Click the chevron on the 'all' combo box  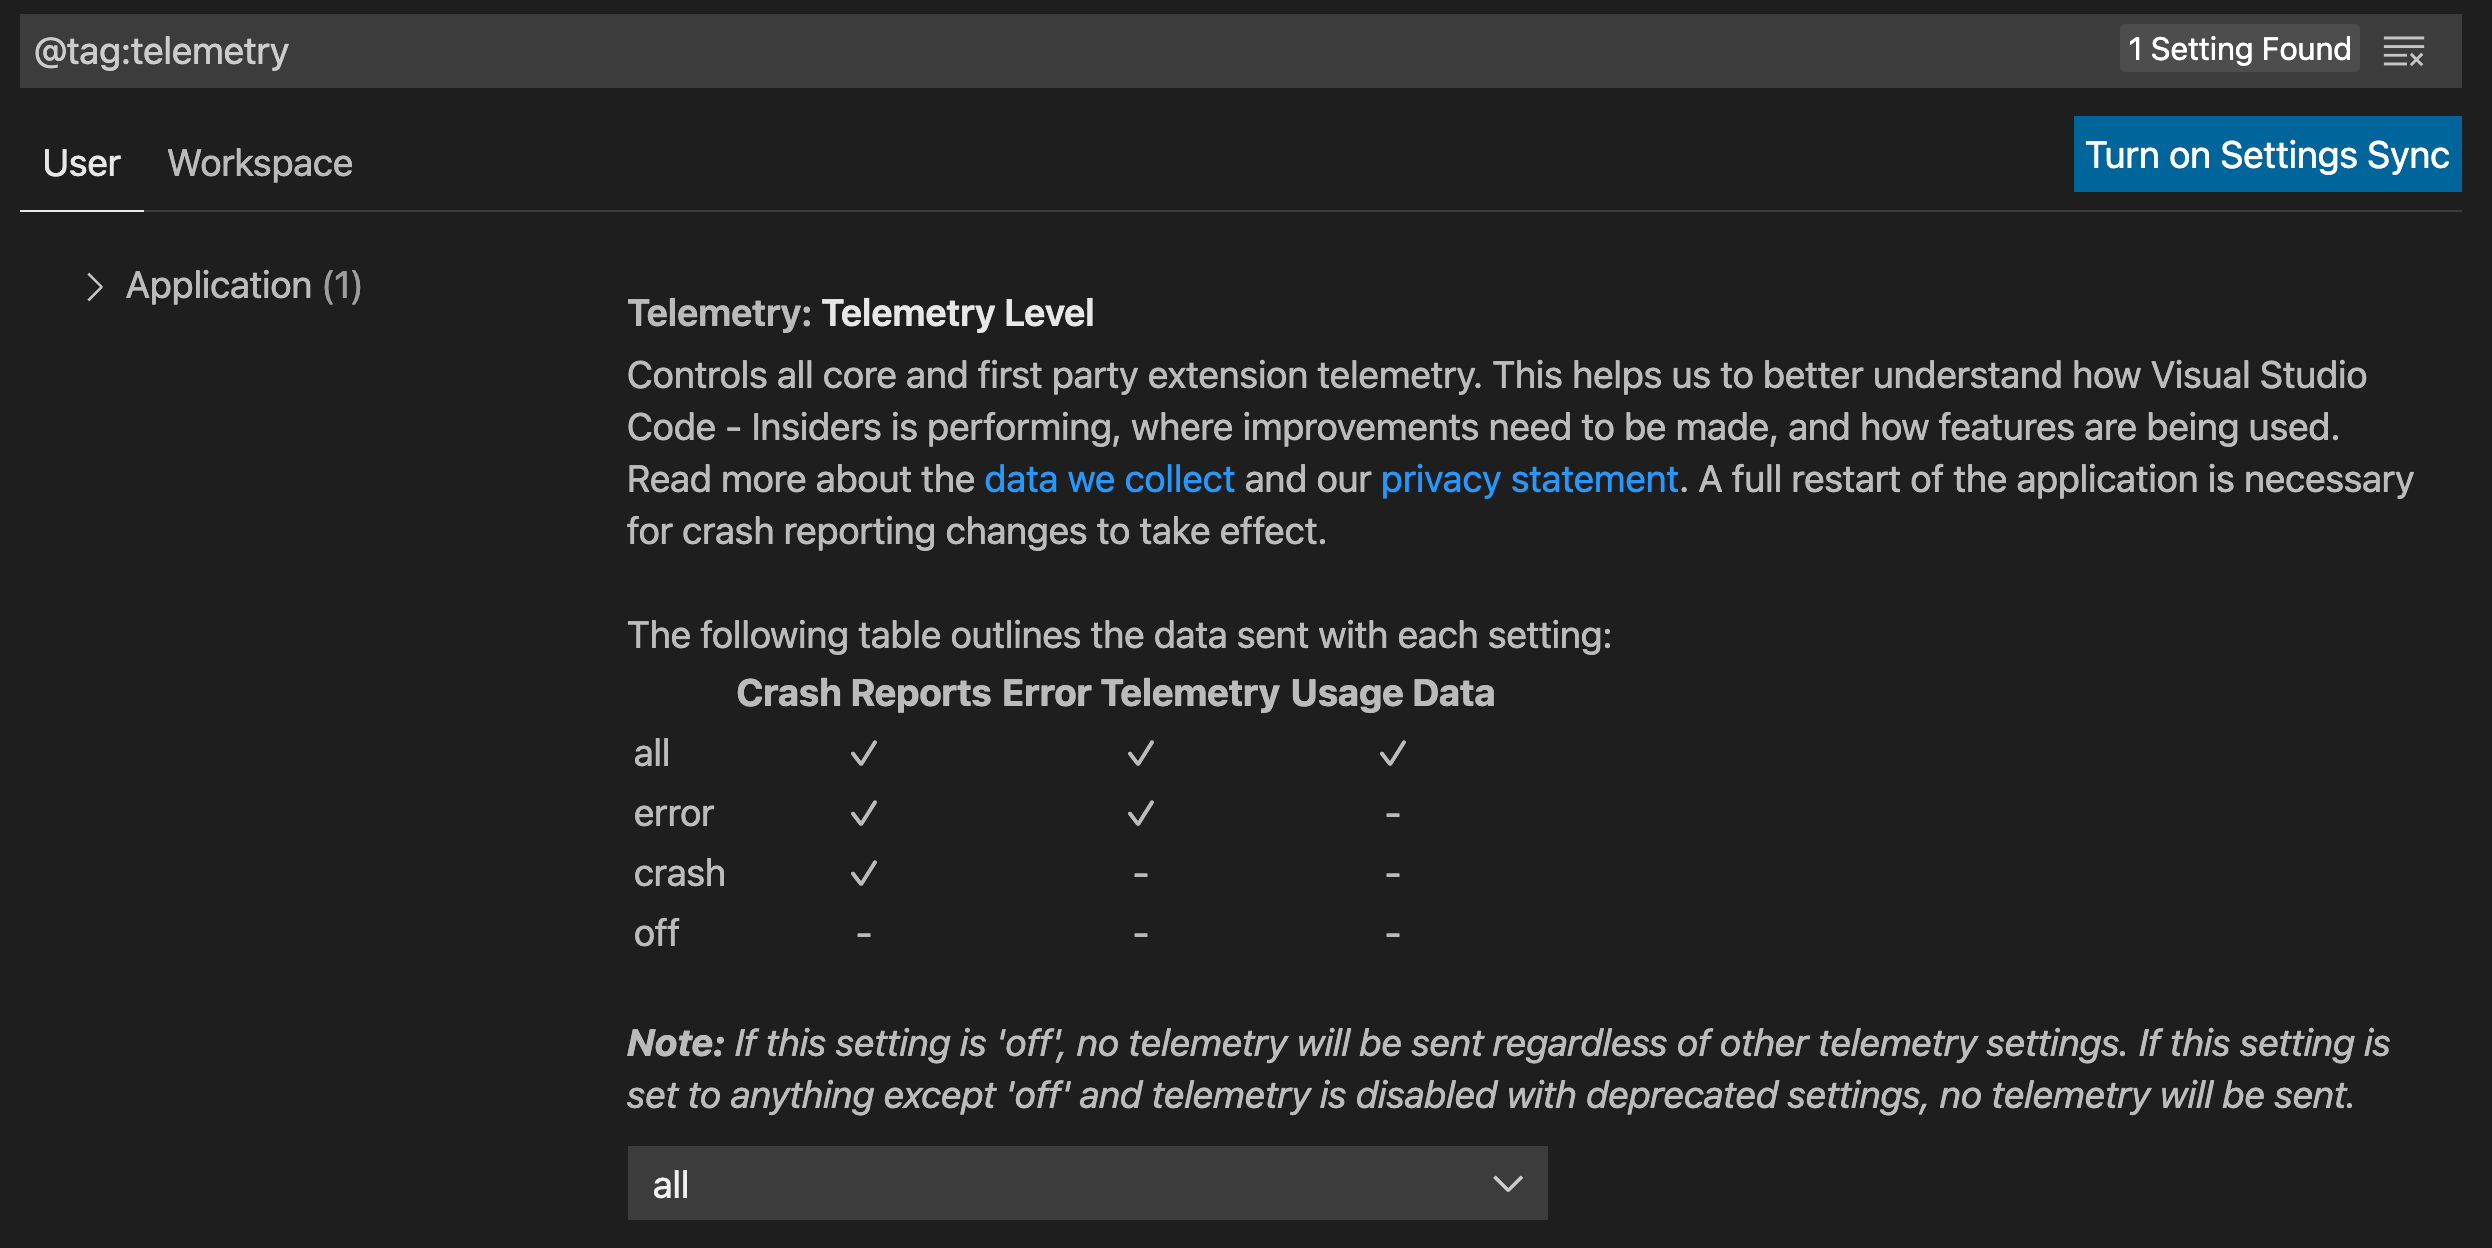1507,1183
